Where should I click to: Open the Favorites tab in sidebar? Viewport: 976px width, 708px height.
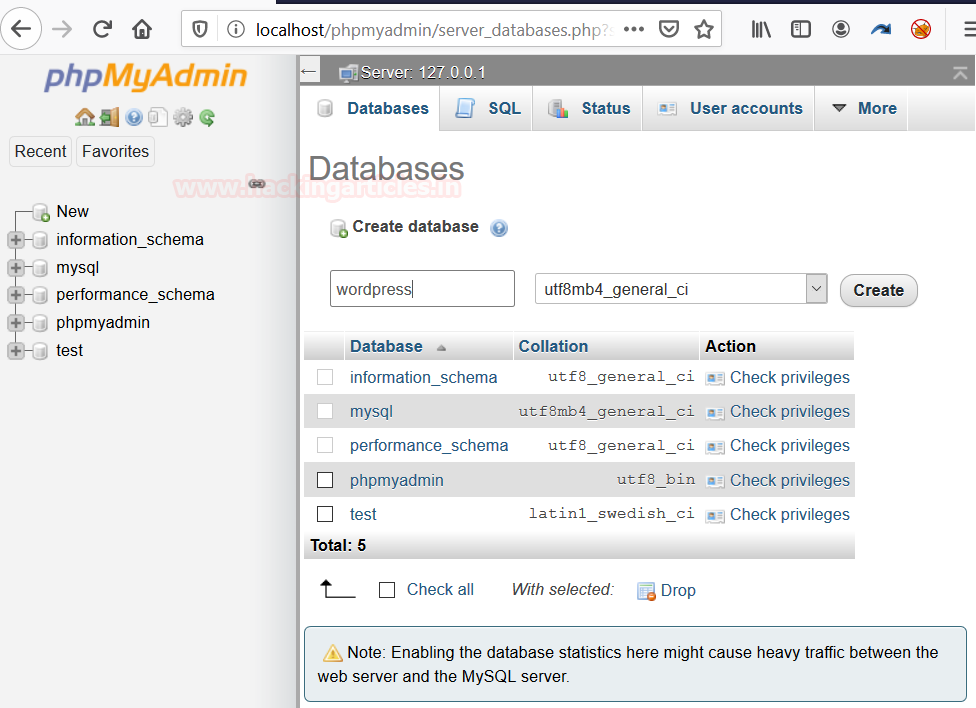pos(115,151)
